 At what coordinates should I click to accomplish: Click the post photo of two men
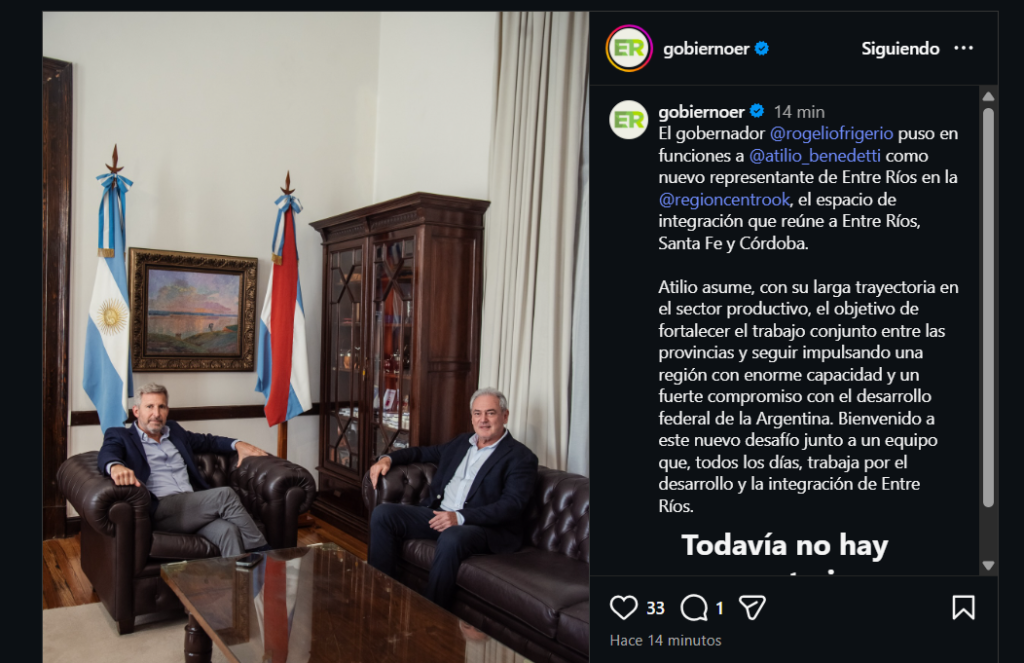pos(316,337)
